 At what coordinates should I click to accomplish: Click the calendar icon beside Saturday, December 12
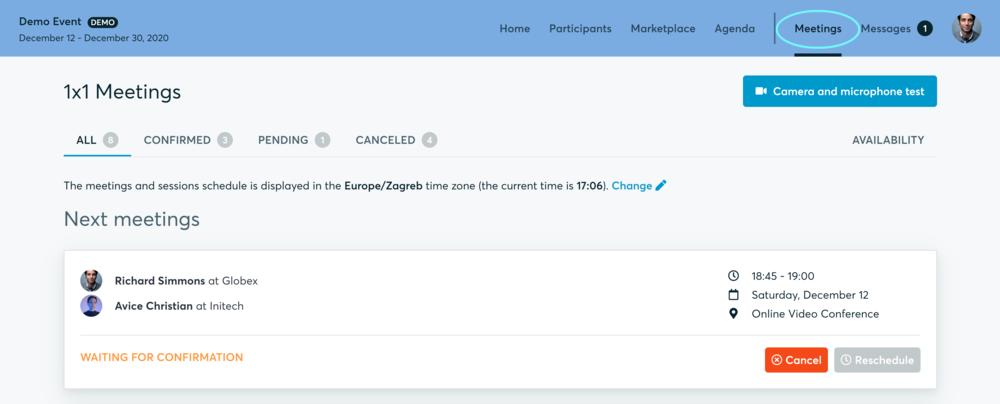click(x=733, y=295)
